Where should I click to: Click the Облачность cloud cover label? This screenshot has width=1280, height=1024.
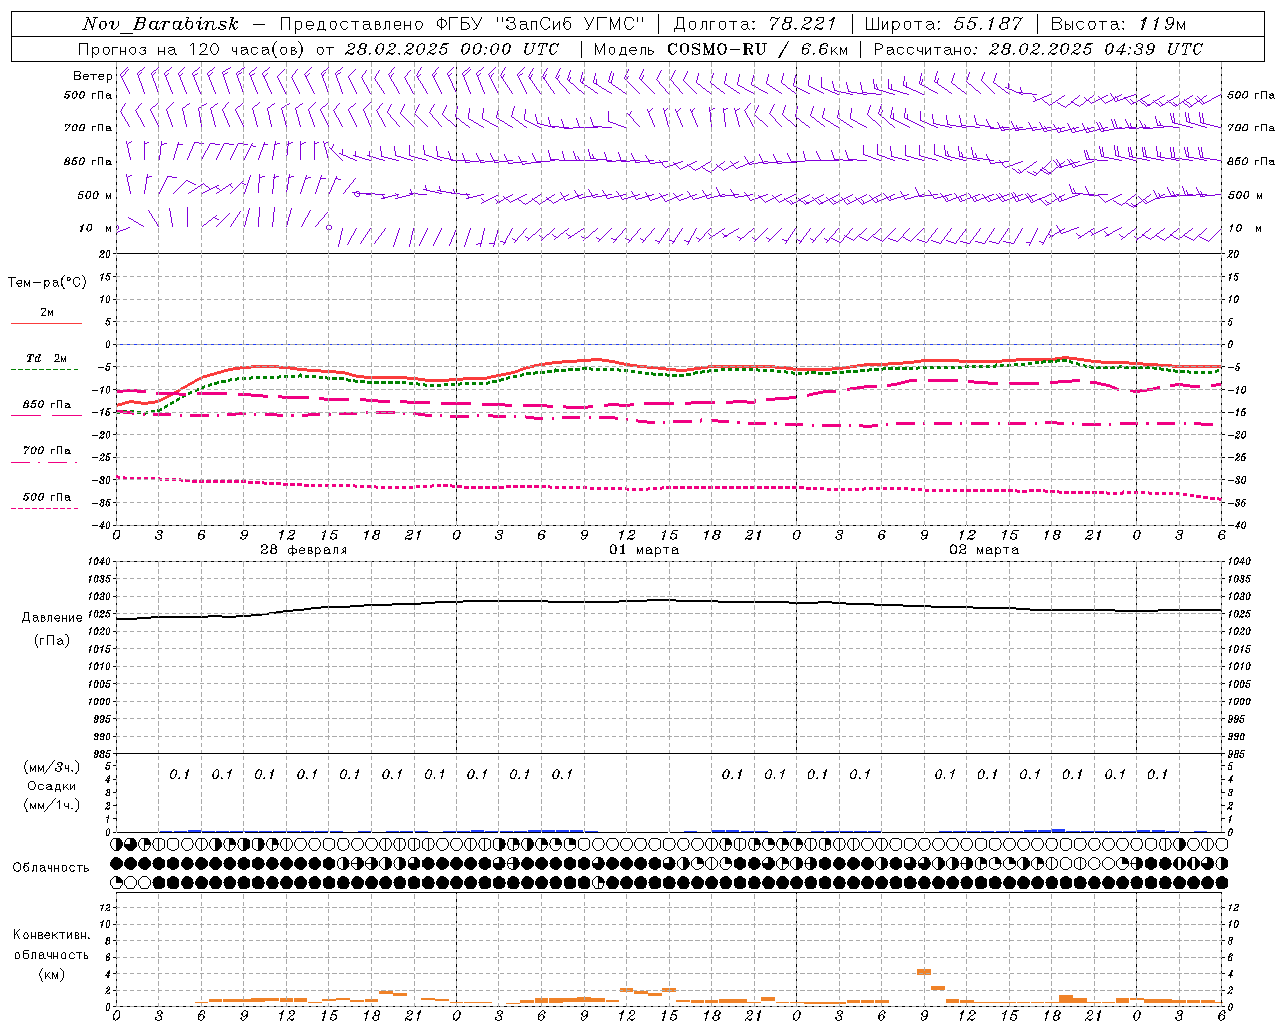point(51,868)
